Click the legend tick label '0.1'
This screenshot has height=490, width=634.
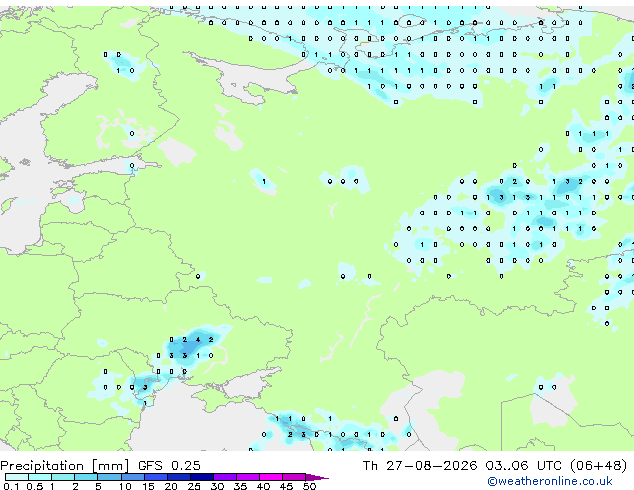pos(11,486)
